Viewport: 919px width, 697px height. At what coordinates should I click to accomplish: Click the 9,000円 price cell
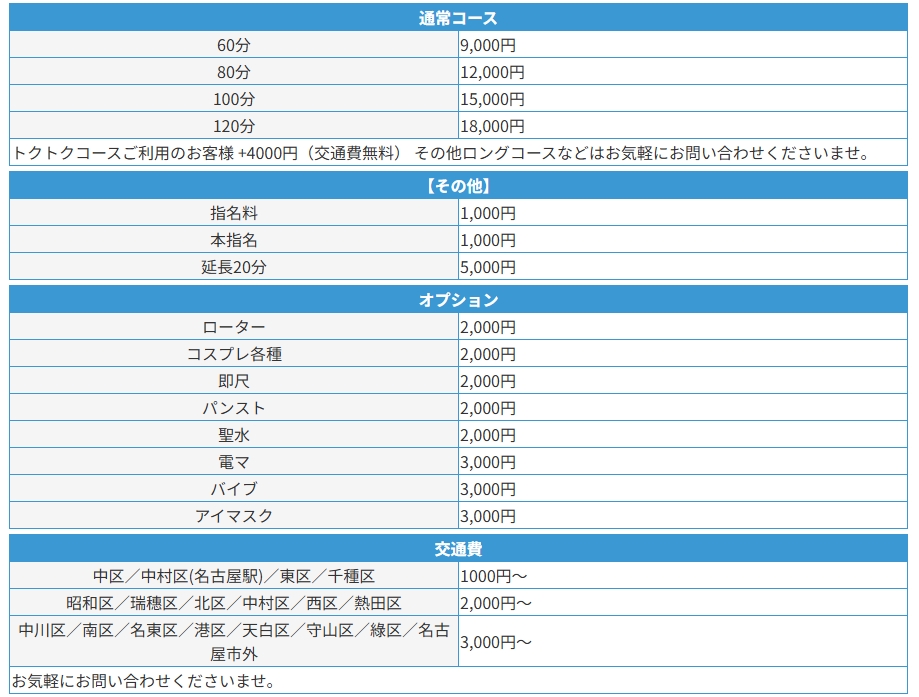(x=488, y=45)
